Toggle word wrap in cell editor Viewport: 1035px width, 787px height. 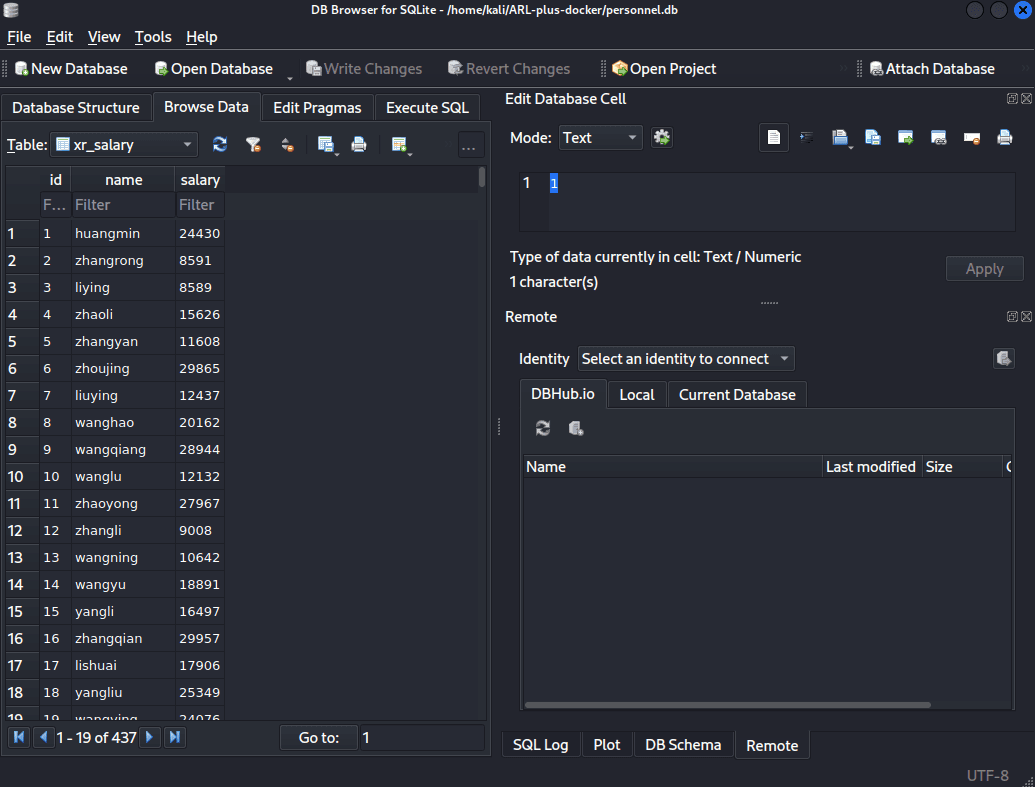[x=774, y=137]
